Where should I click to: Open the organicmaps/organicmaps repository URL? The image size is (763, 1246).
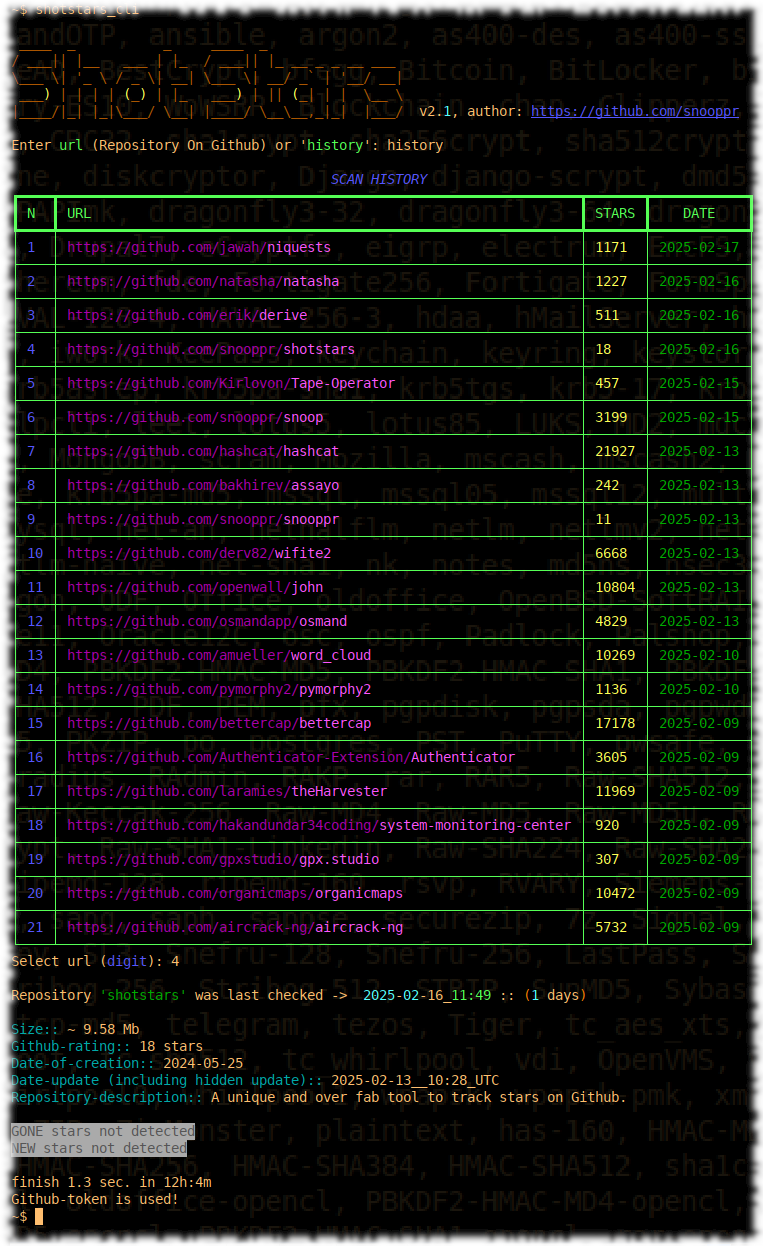234,893
